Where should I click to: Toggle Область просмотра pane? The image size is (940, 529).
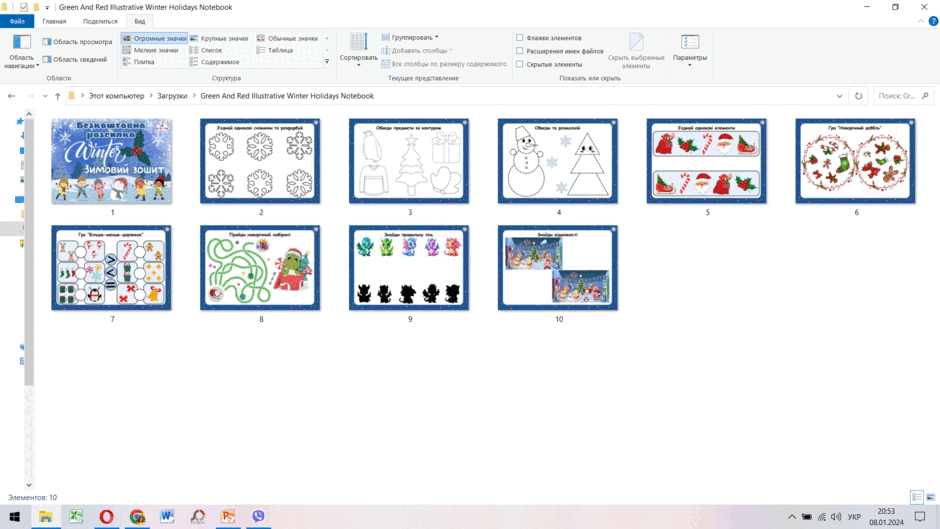[x=77, y=42]
